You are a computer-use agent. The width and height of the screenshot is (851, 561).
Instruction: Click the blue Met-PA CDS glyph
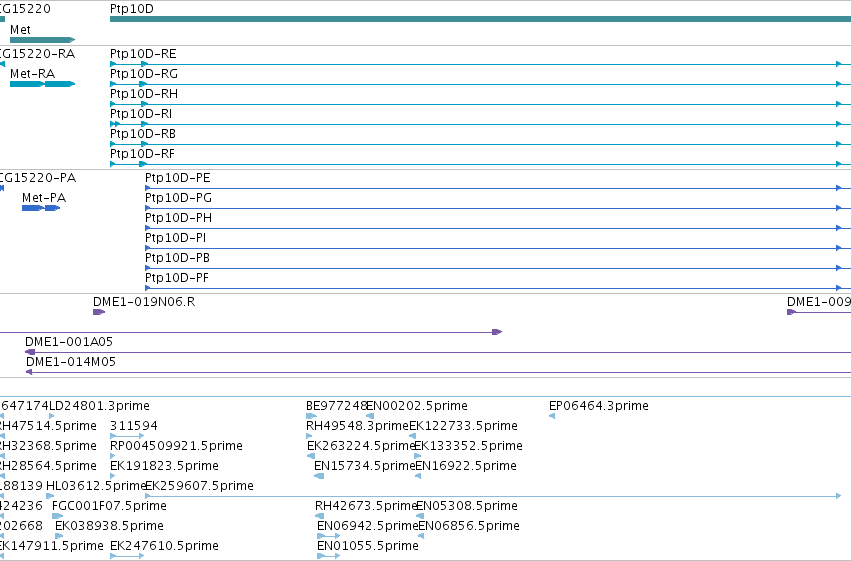coord(41,208)
